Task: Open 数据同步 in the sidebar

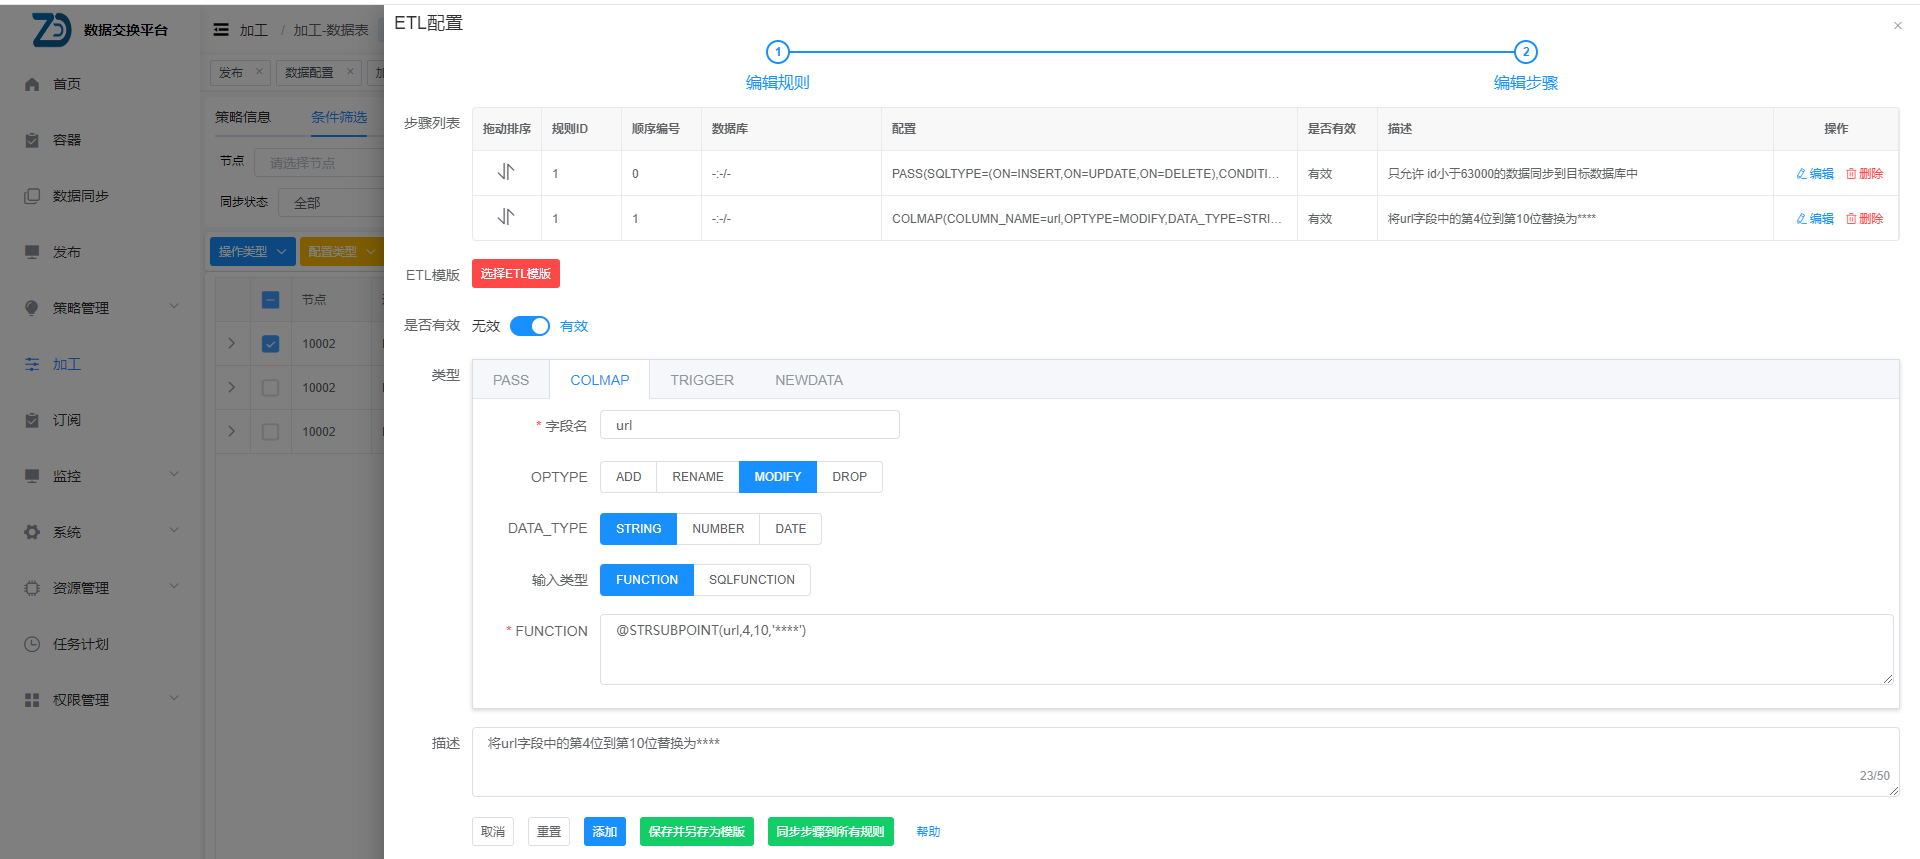Action: [x=80, y=196]
